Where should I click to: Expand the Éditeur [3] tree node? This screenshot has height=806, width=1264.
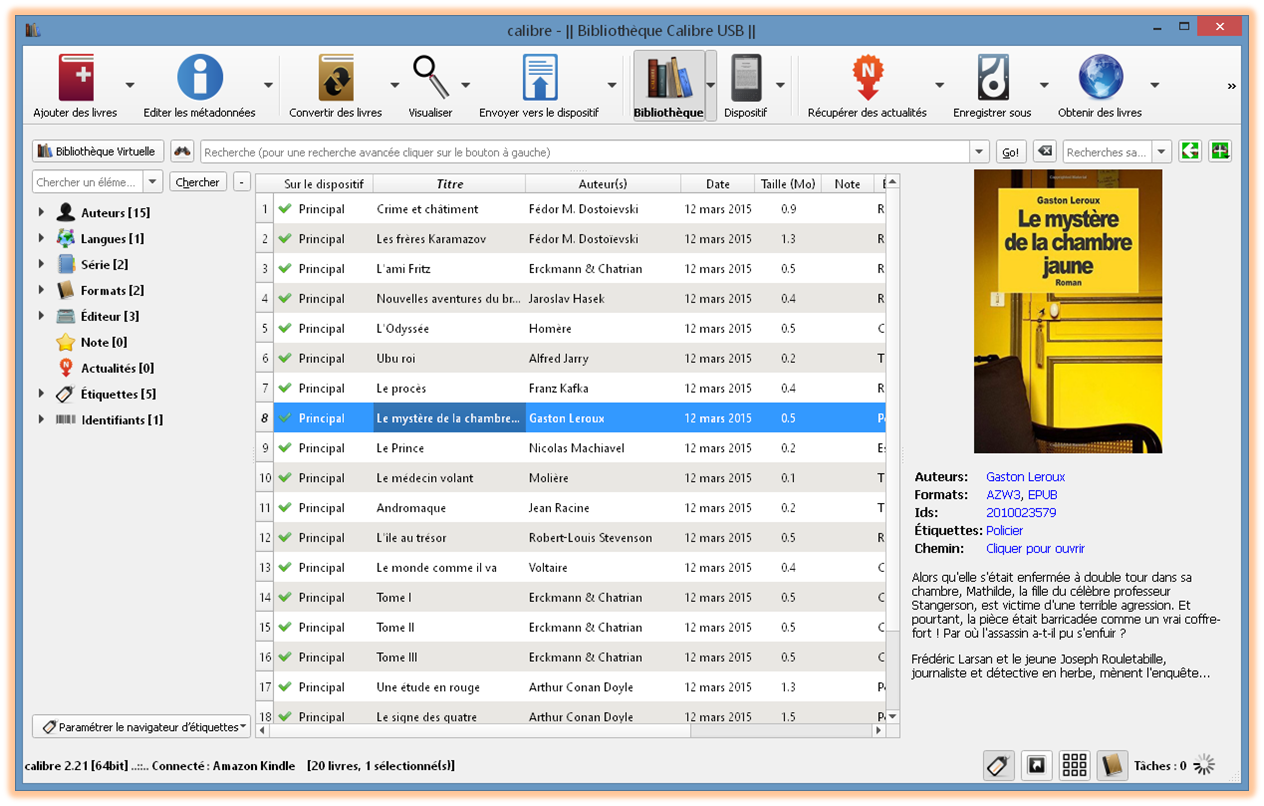tap(41, 316)
